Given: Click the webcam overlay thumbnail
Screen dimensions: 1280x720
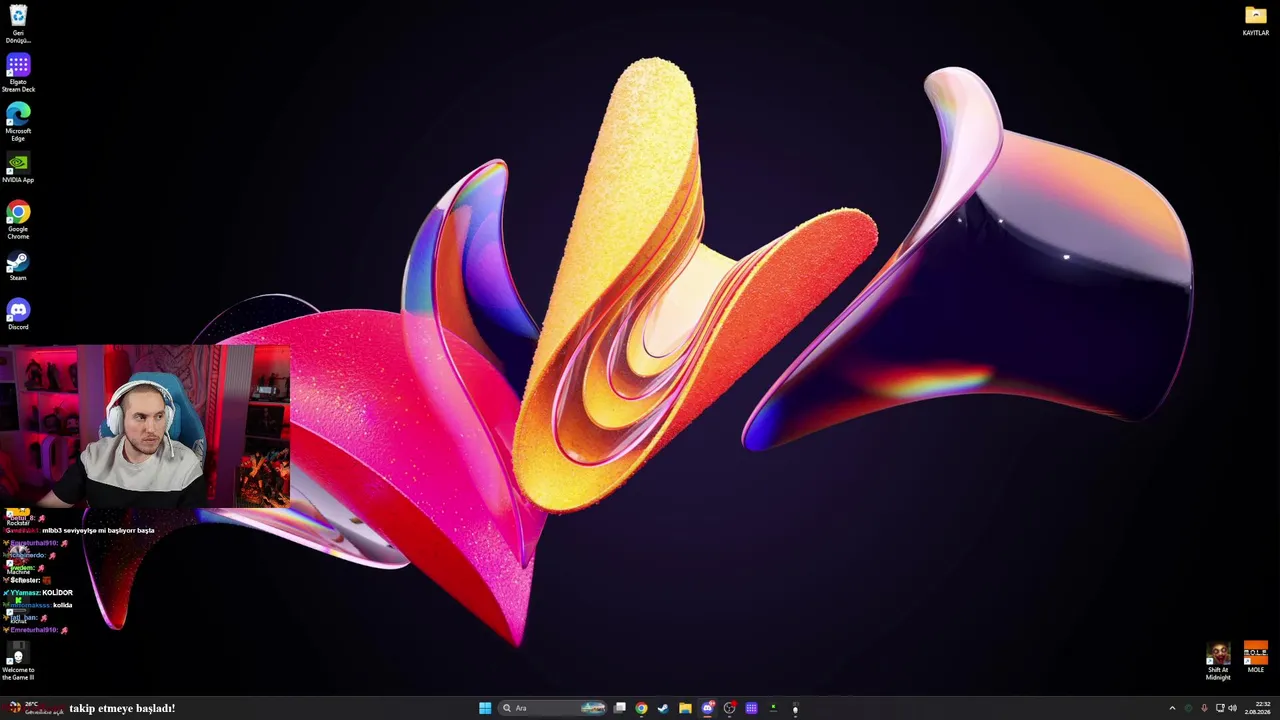Looking at the screenshot, I should pyautogui.click(x=145, y=427).
